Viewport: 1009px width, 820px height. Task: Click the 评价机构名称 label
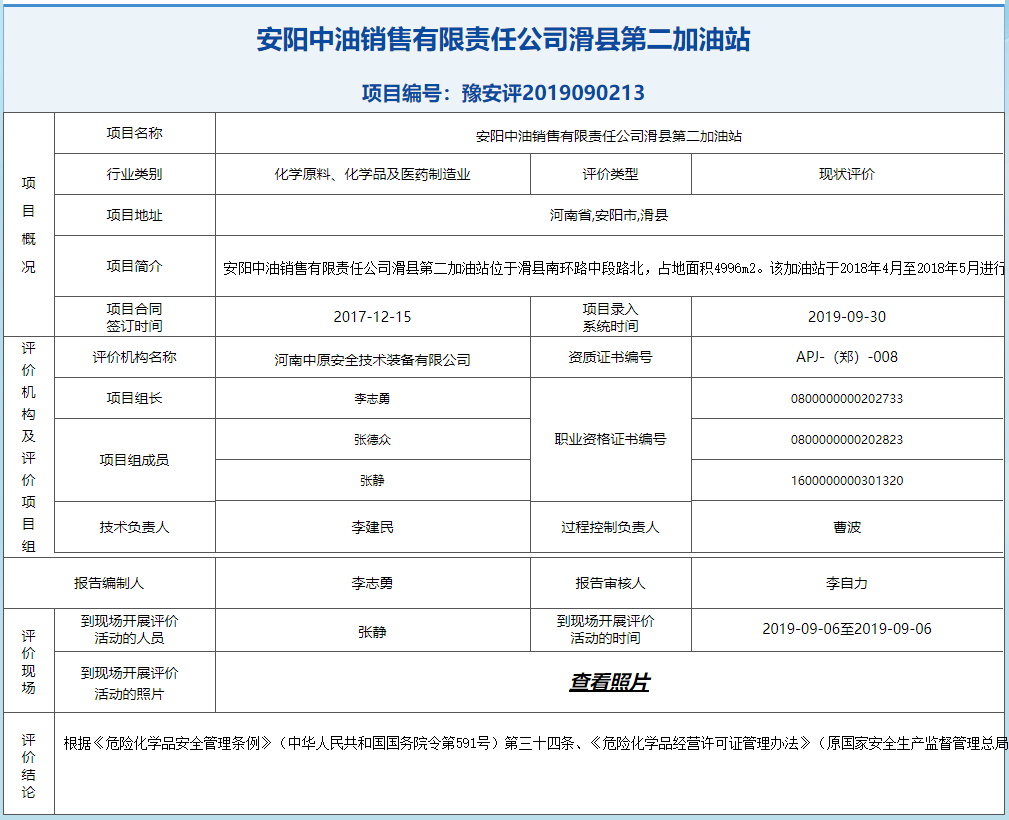134,357
